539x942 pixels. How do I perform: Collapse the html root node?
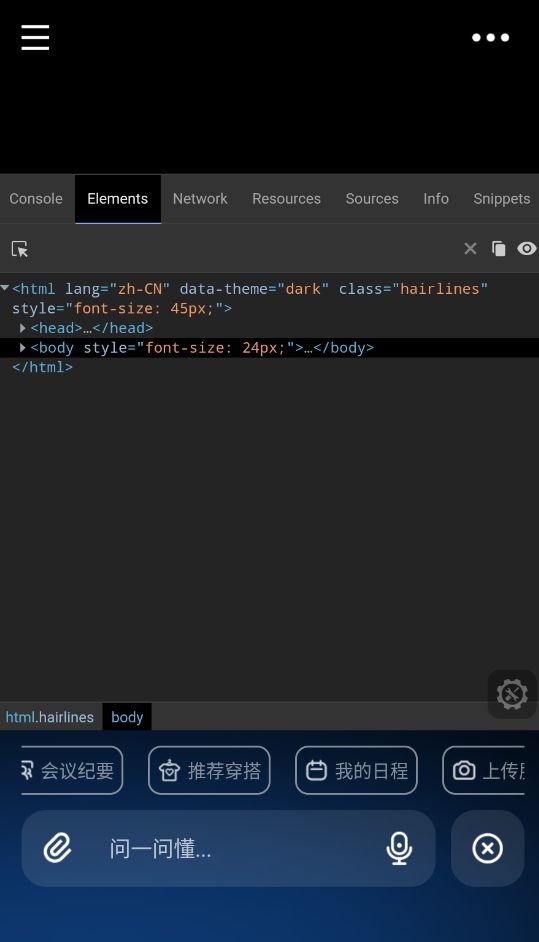pyautogui.click(x=5, y=288)
